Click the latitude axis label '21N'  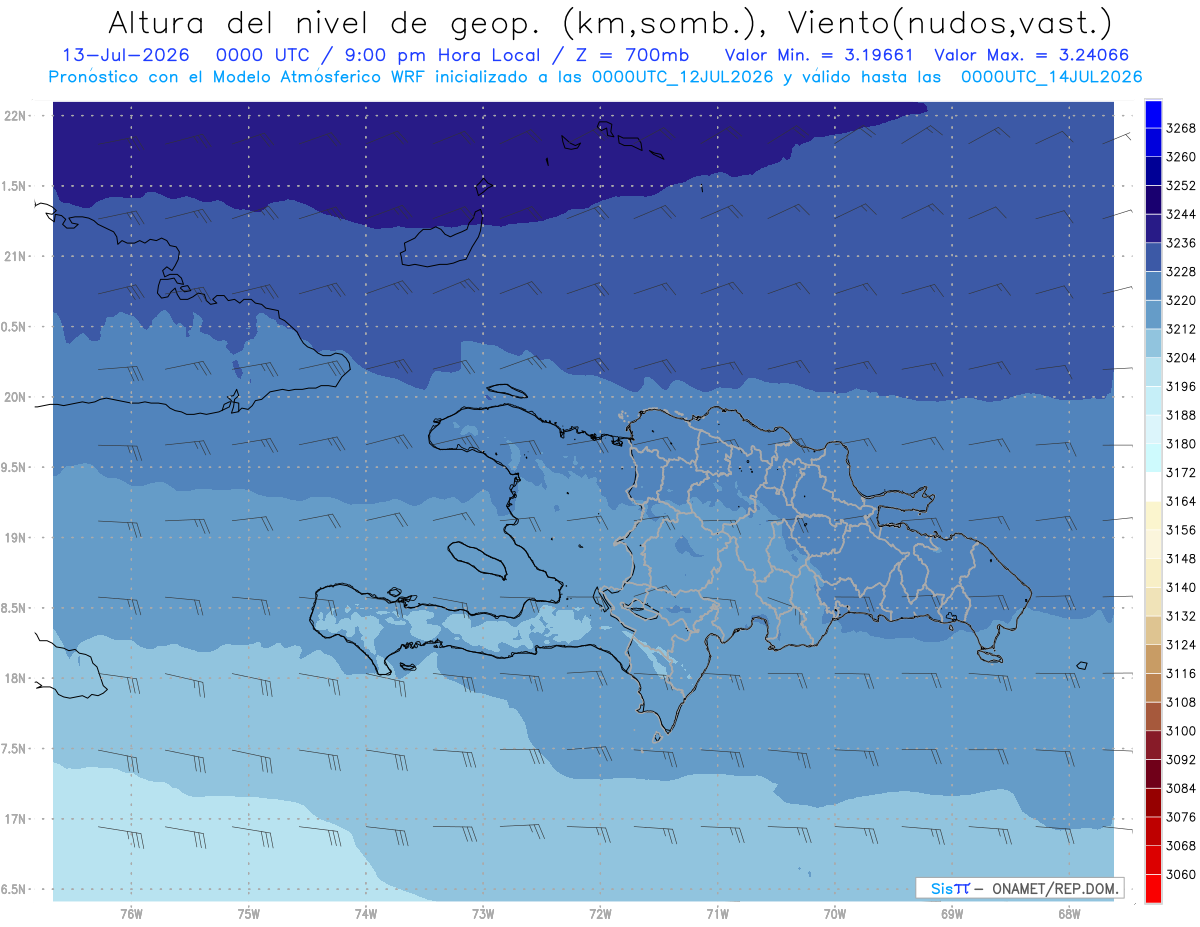17,257
